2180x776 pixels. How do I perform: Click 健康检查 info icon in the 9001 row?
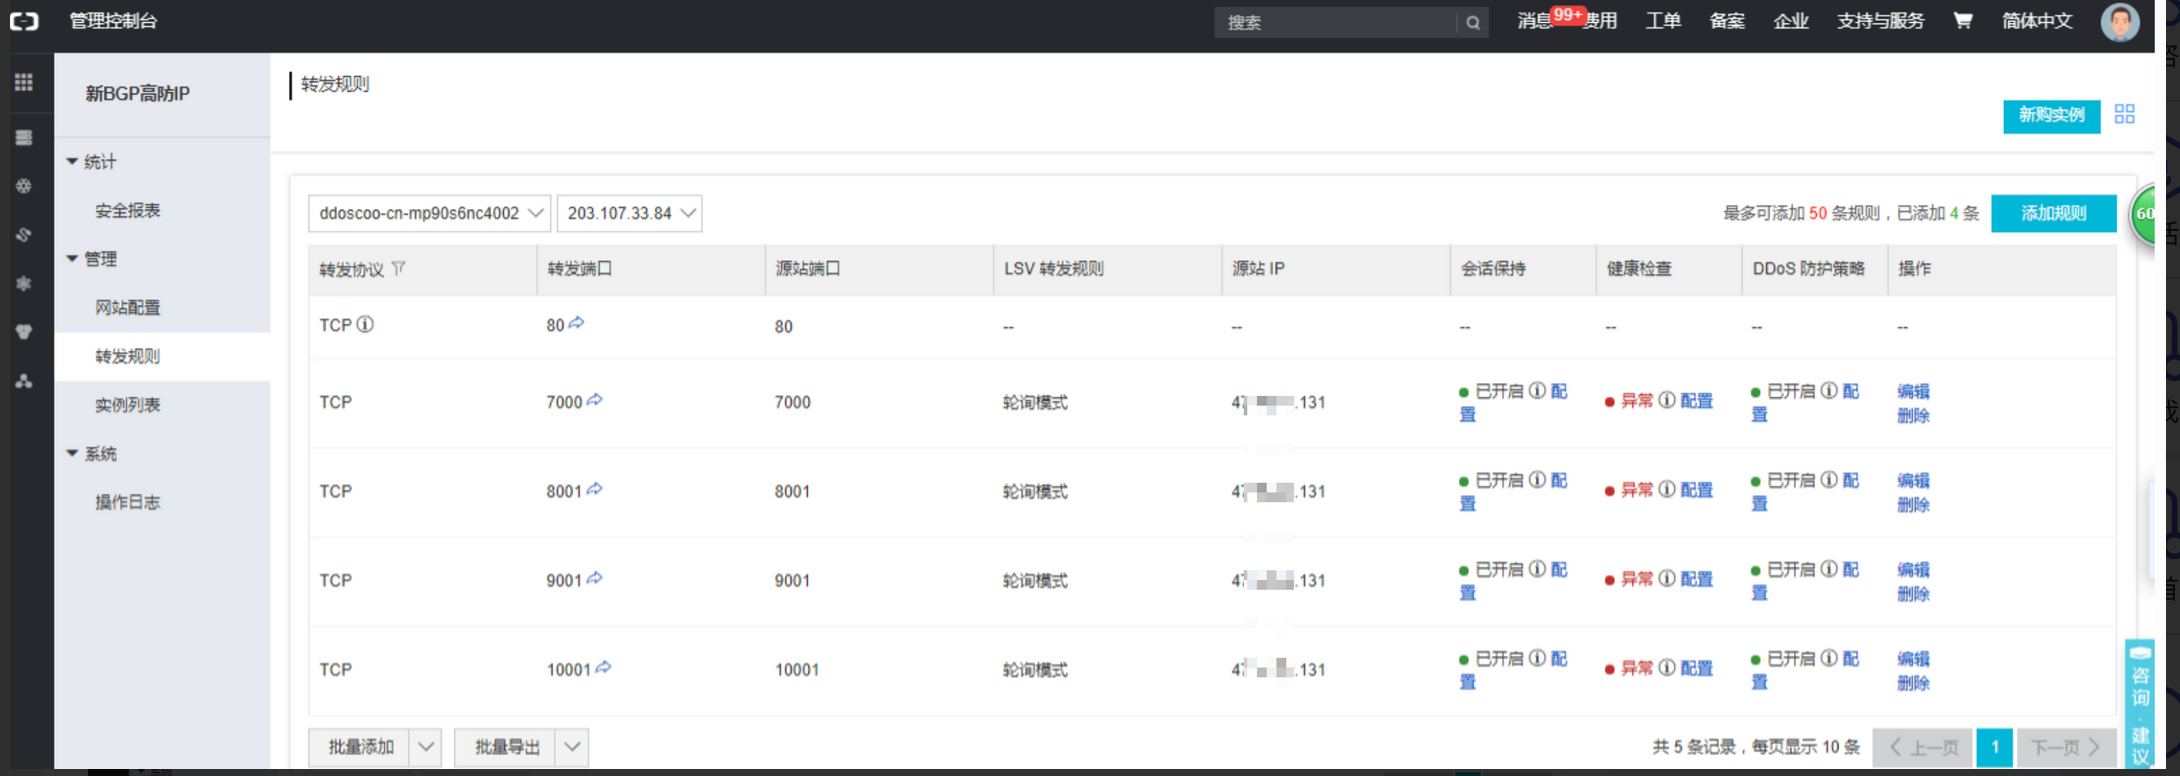(x=1667, y=578)
